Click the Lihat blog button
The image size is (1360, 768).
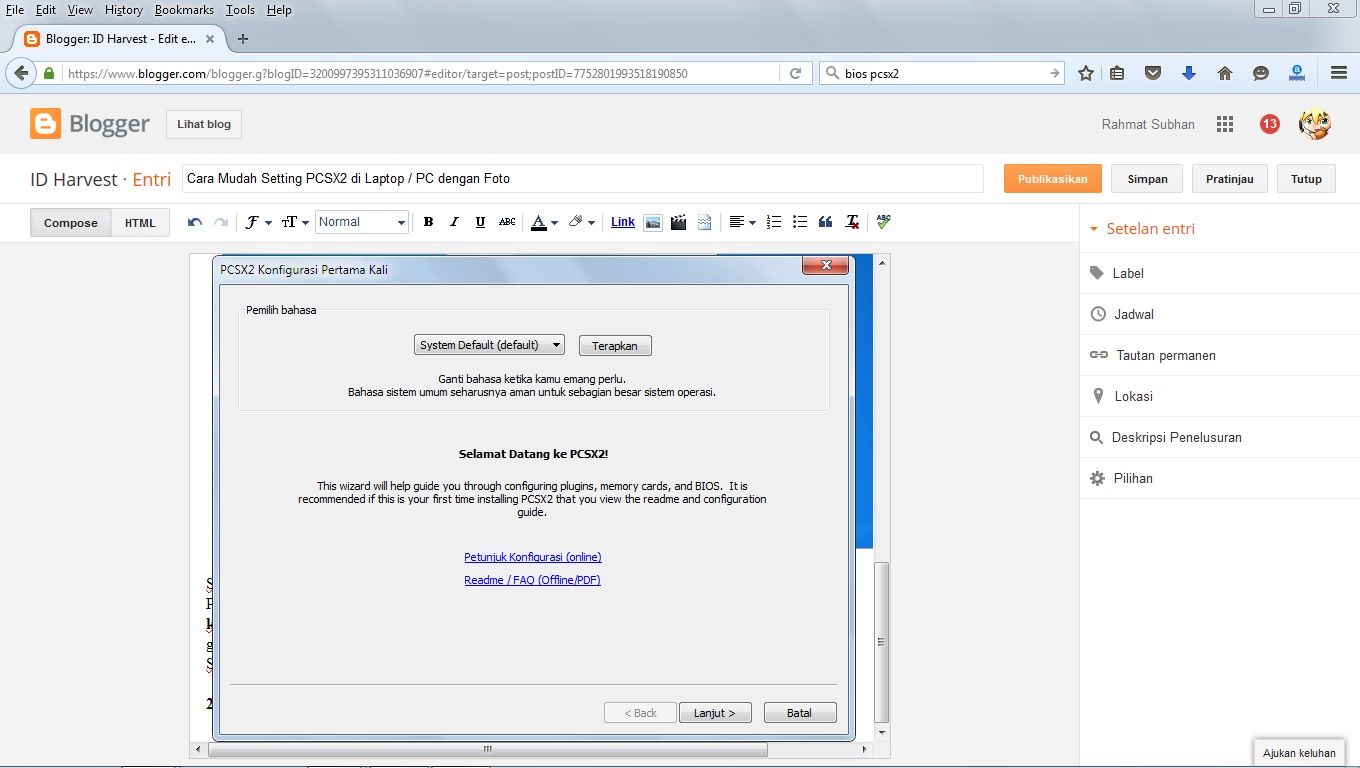(x=204, y=124)
